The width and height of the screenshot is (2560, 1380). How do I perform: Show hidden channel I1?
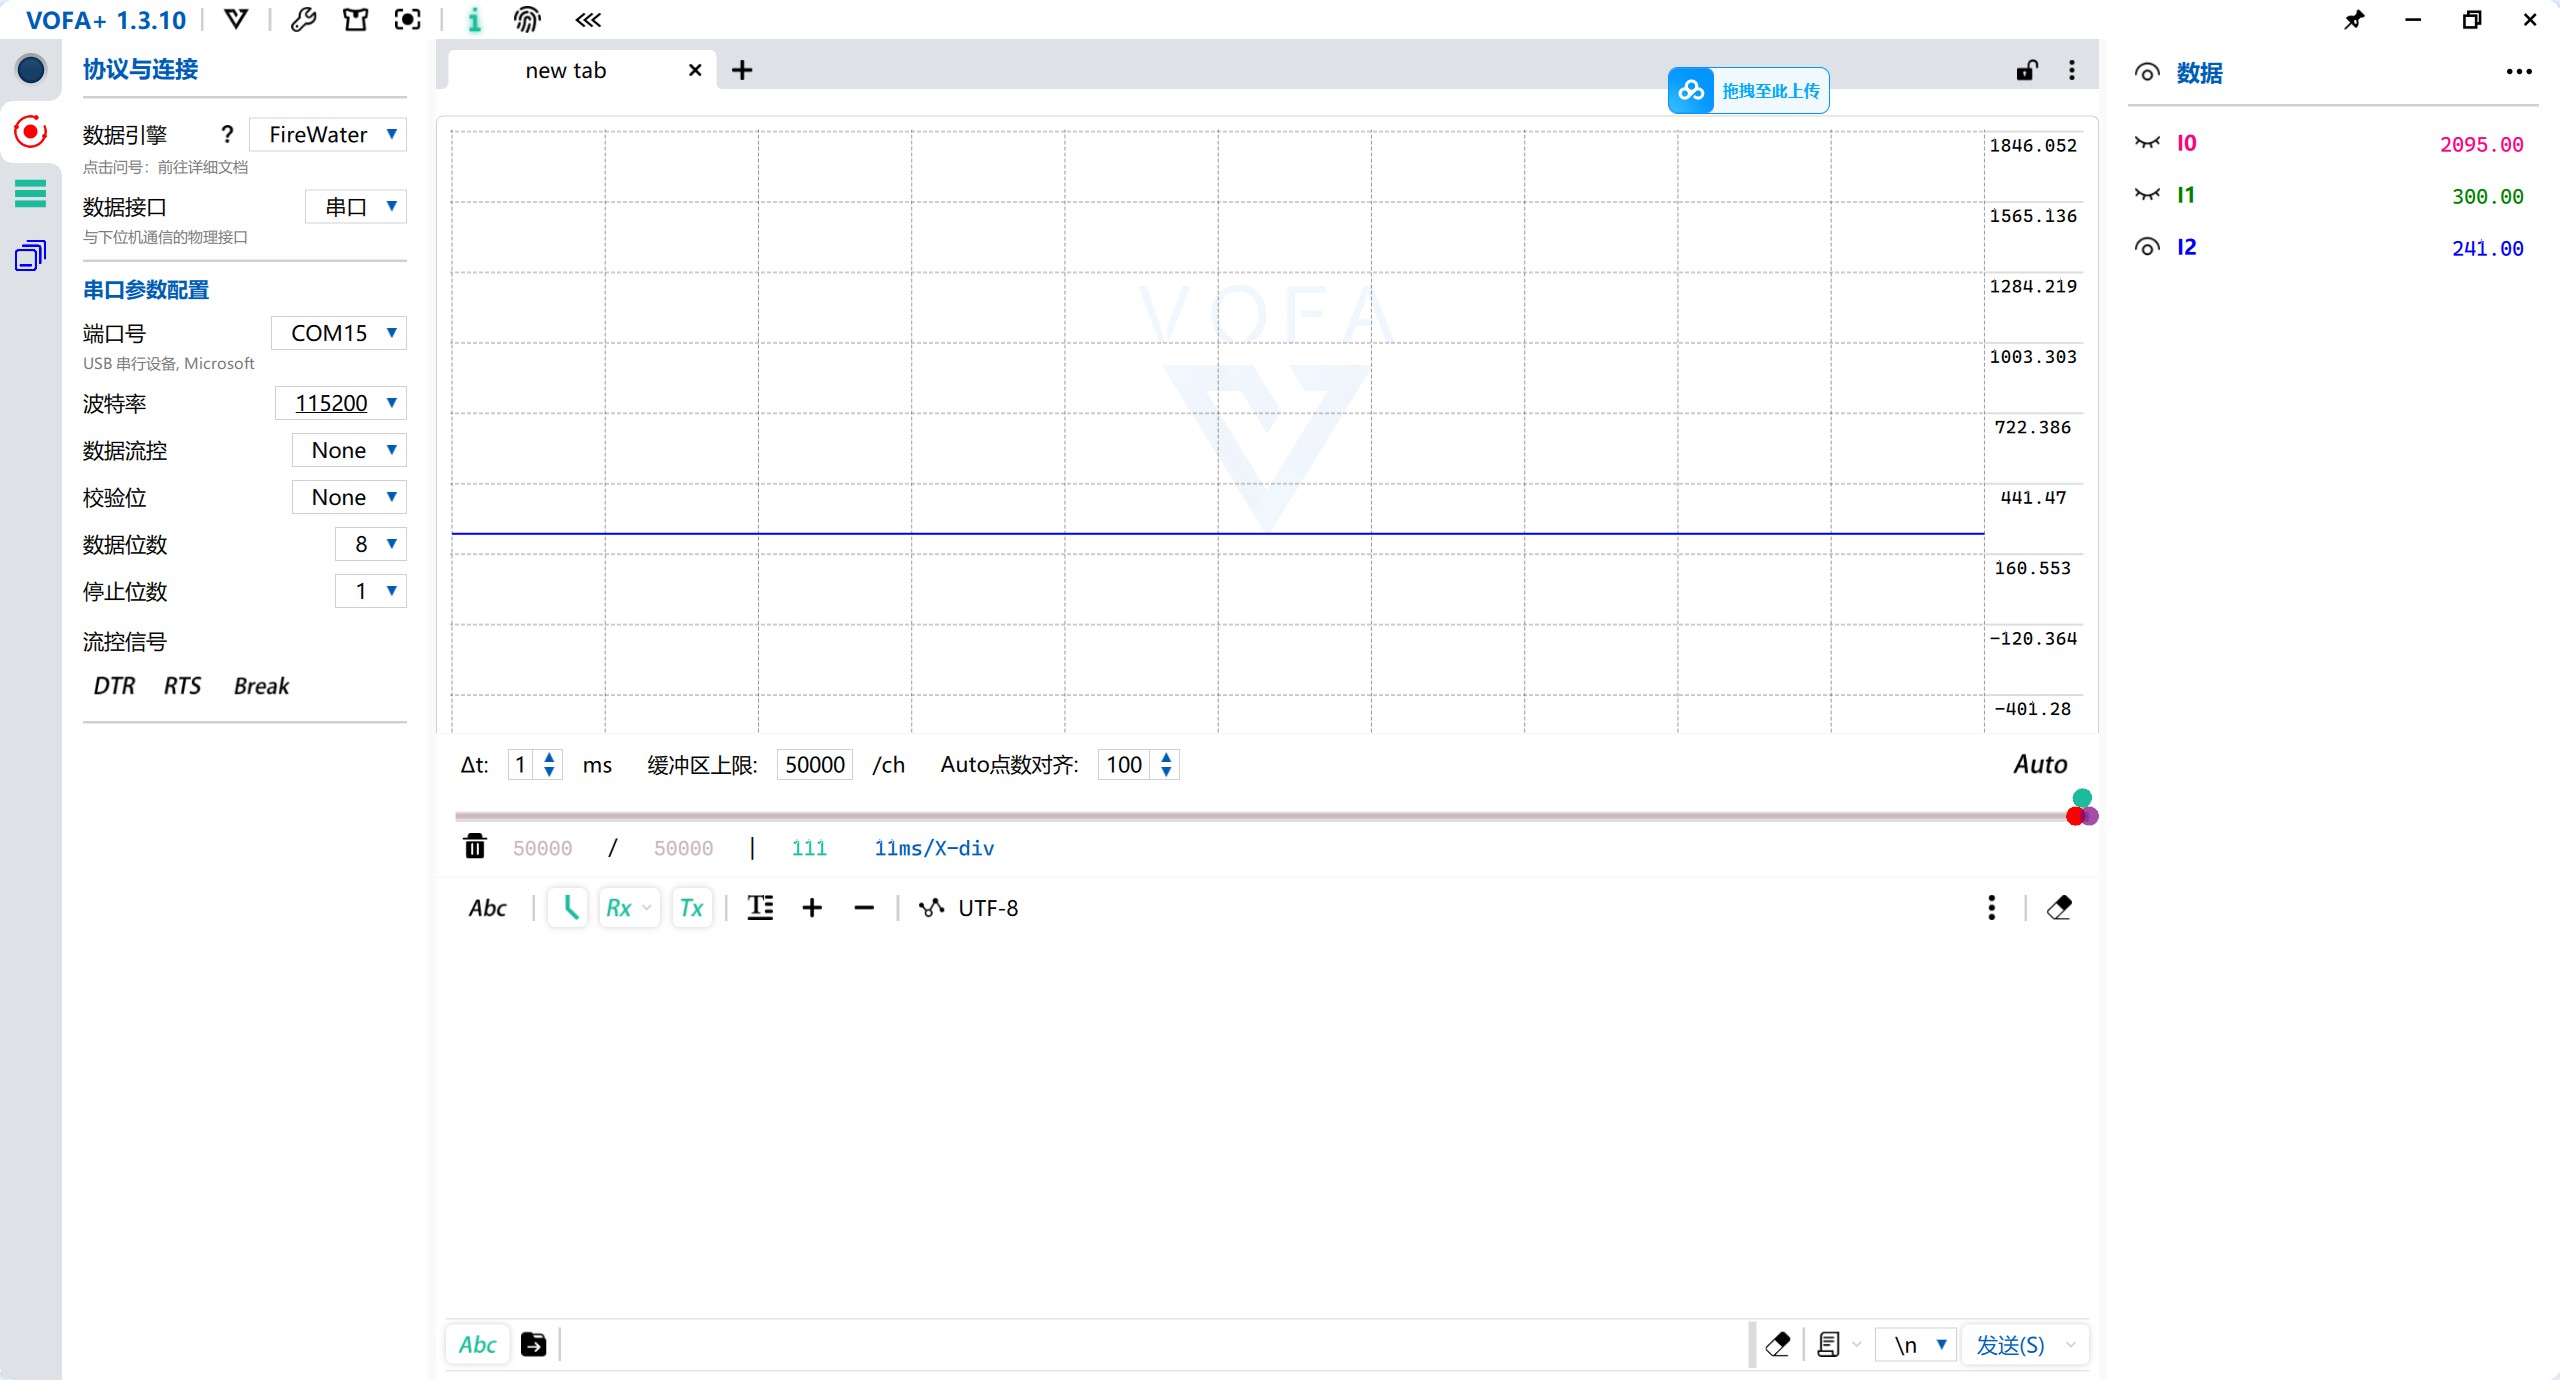click(2147, 195)
